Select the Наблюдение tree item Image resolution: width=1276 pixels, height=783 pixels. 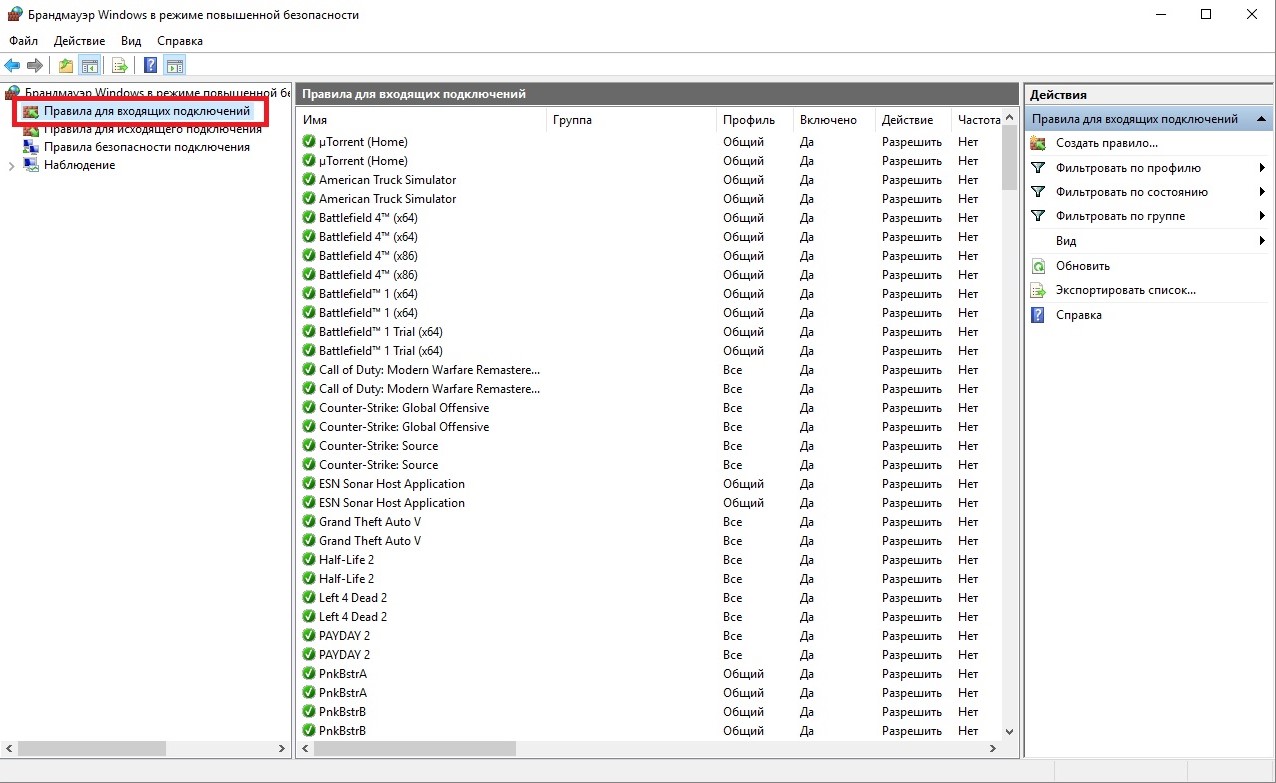point(79,165)
